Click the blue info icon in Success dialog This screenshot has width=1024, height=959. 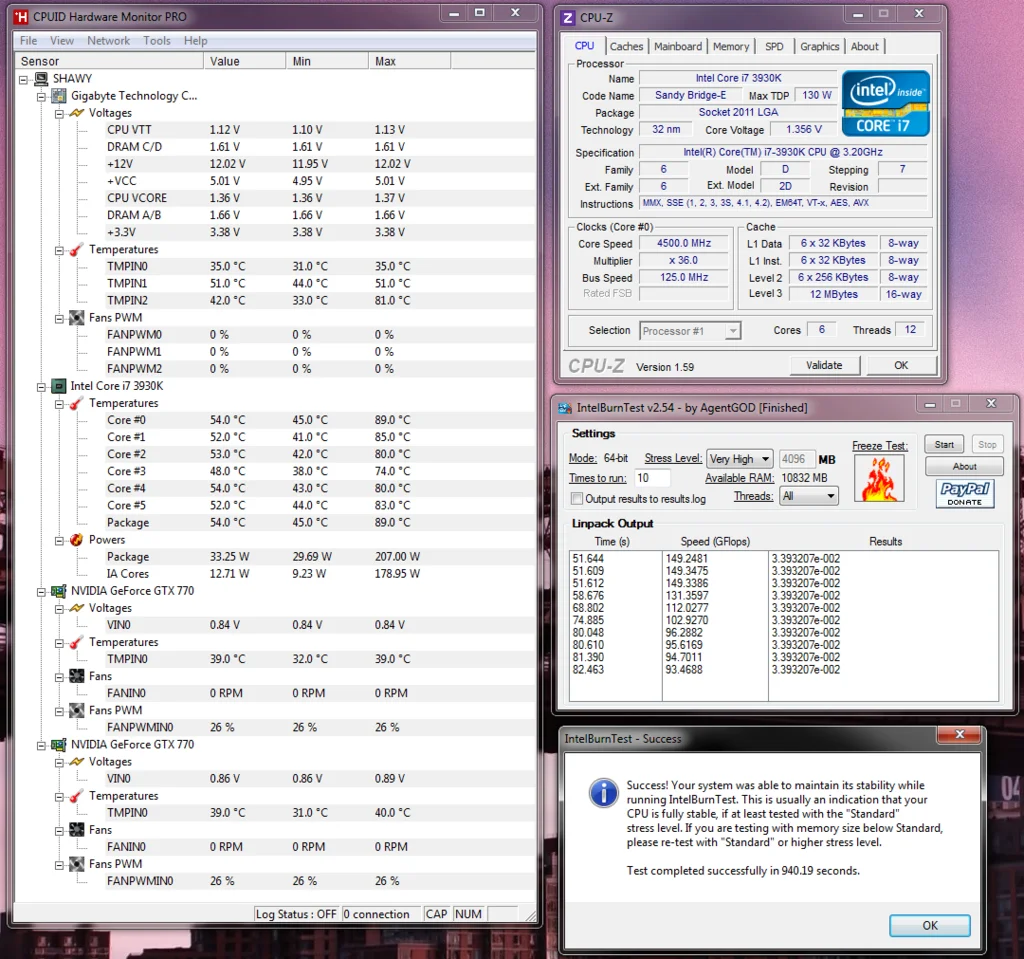coord(603,793)
